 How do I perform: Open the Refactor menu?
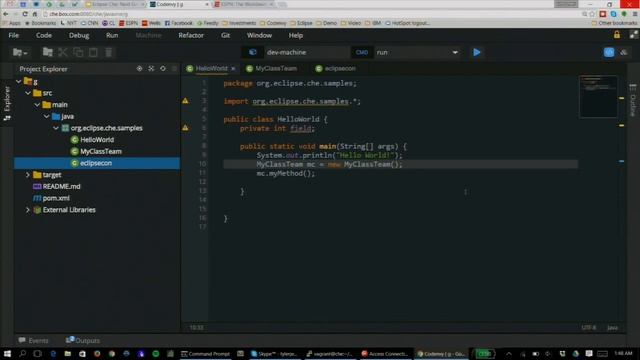tap(191, 35)
